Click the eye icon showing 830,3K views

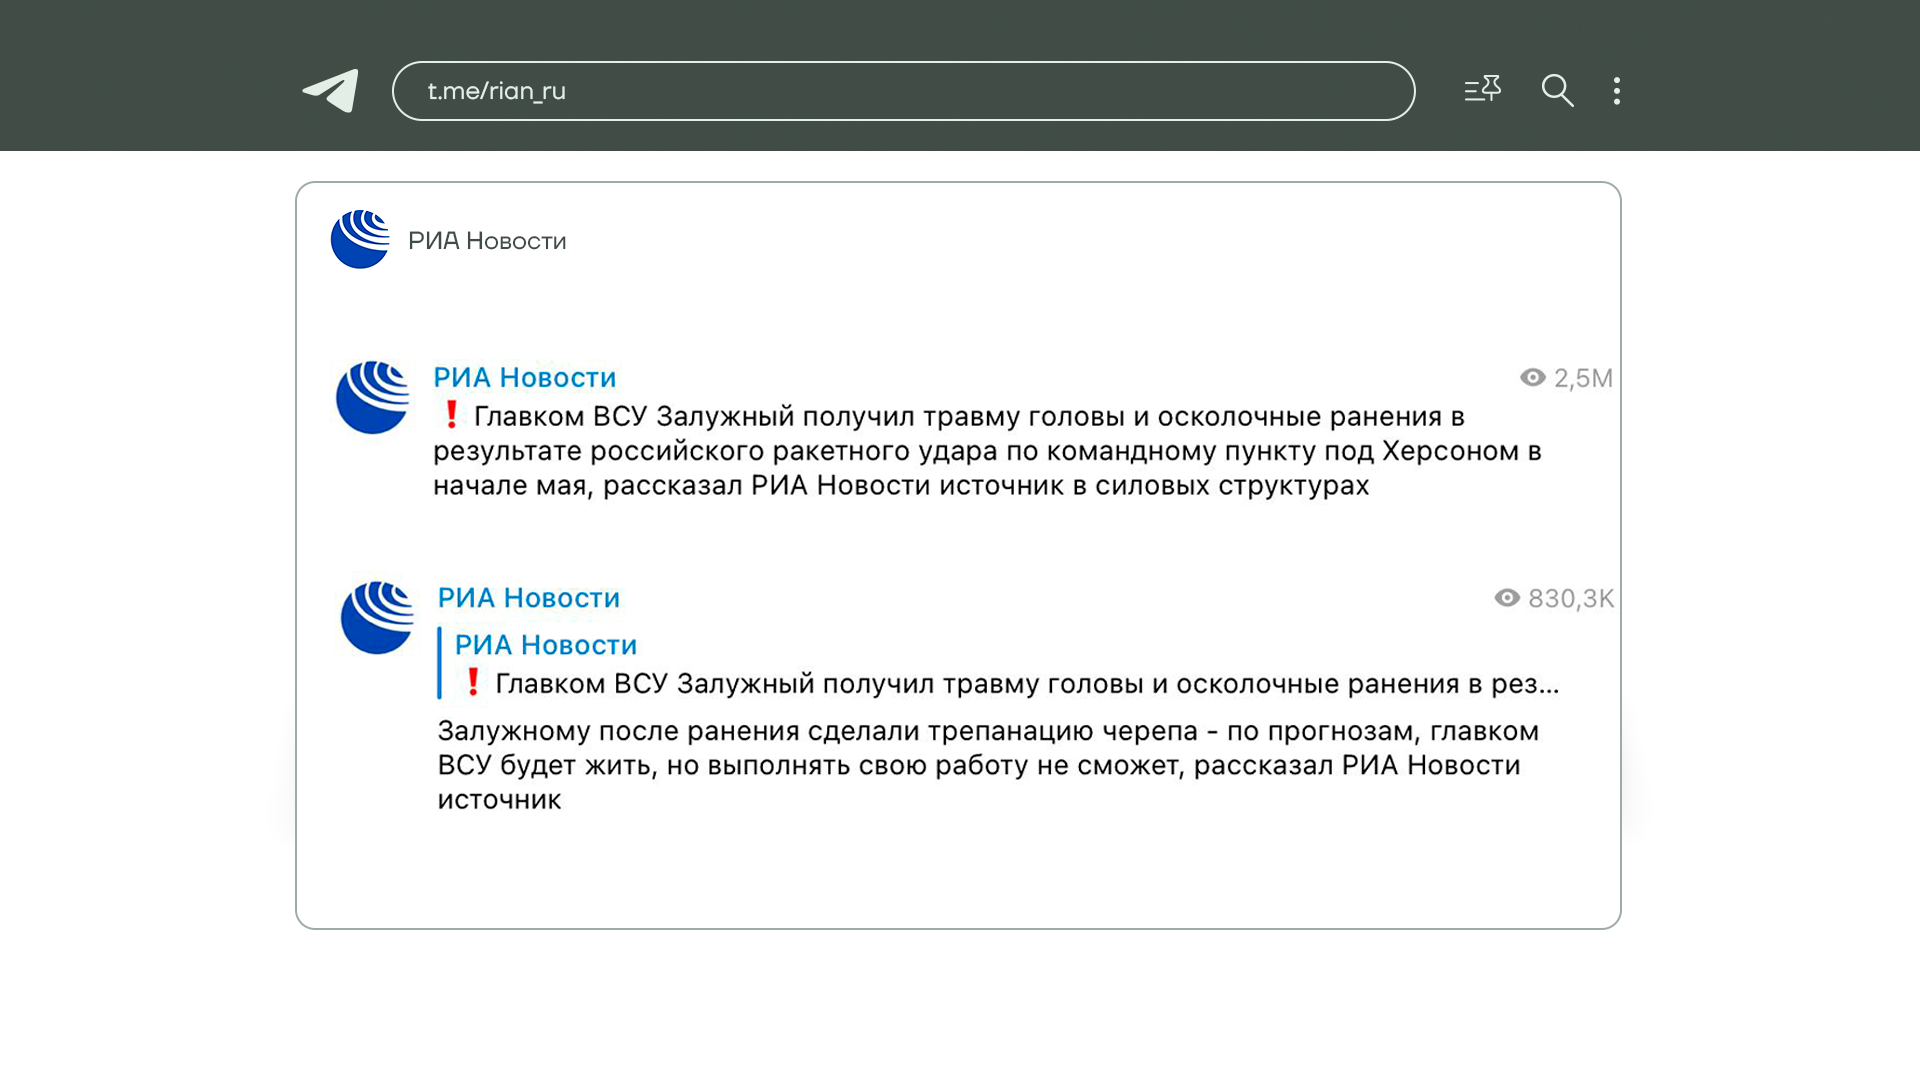coord(1506,598)
